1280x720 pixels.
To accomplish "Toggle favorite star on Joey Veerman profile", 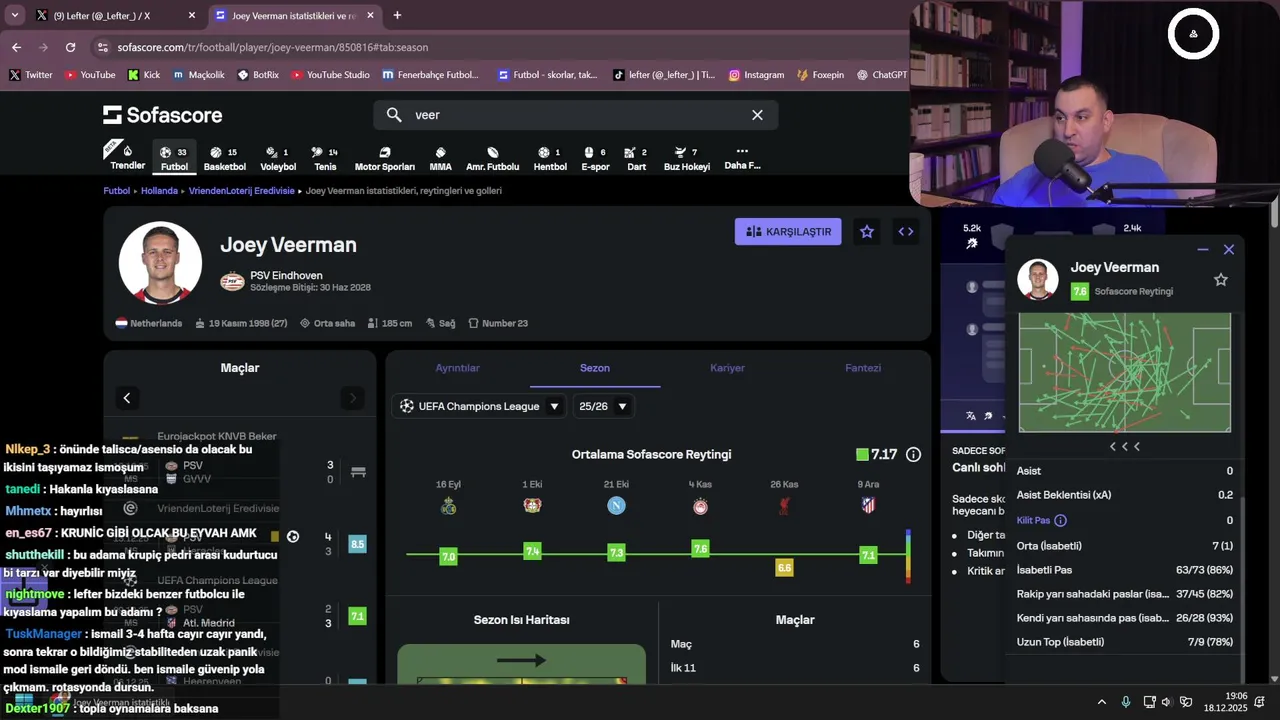I will pyautogui.click(x=867, y=232).
